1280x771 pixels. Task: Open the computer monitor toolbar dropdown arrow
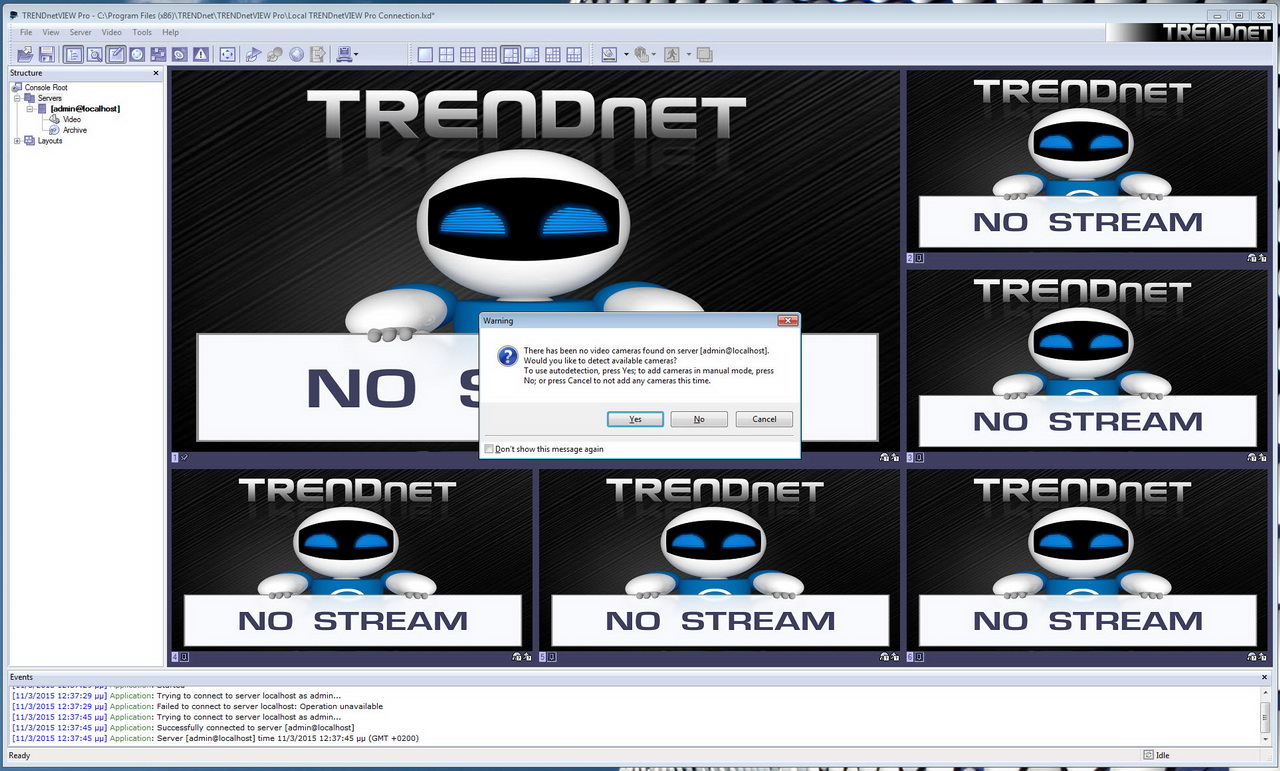356,55
